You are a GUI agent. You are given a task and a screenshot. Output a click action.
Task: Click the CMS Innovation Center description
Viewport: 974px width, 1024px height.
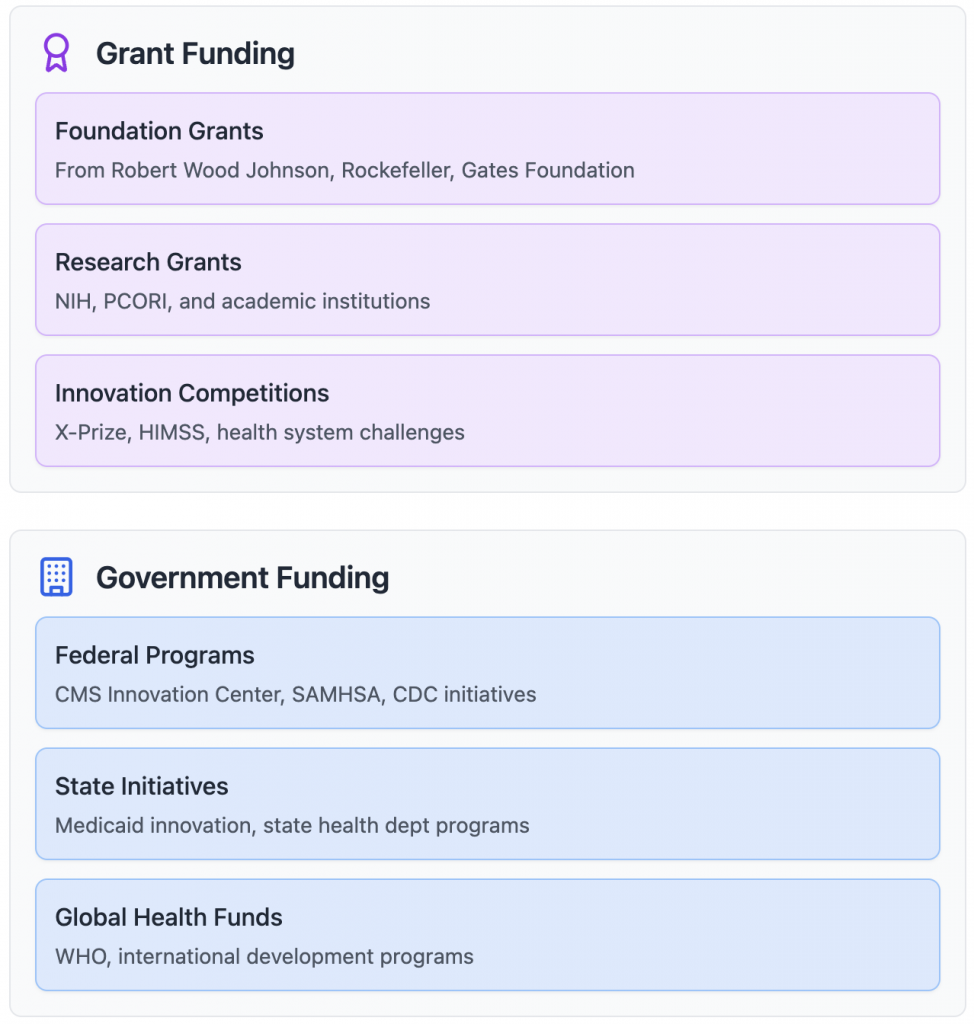tap(296, 694)
